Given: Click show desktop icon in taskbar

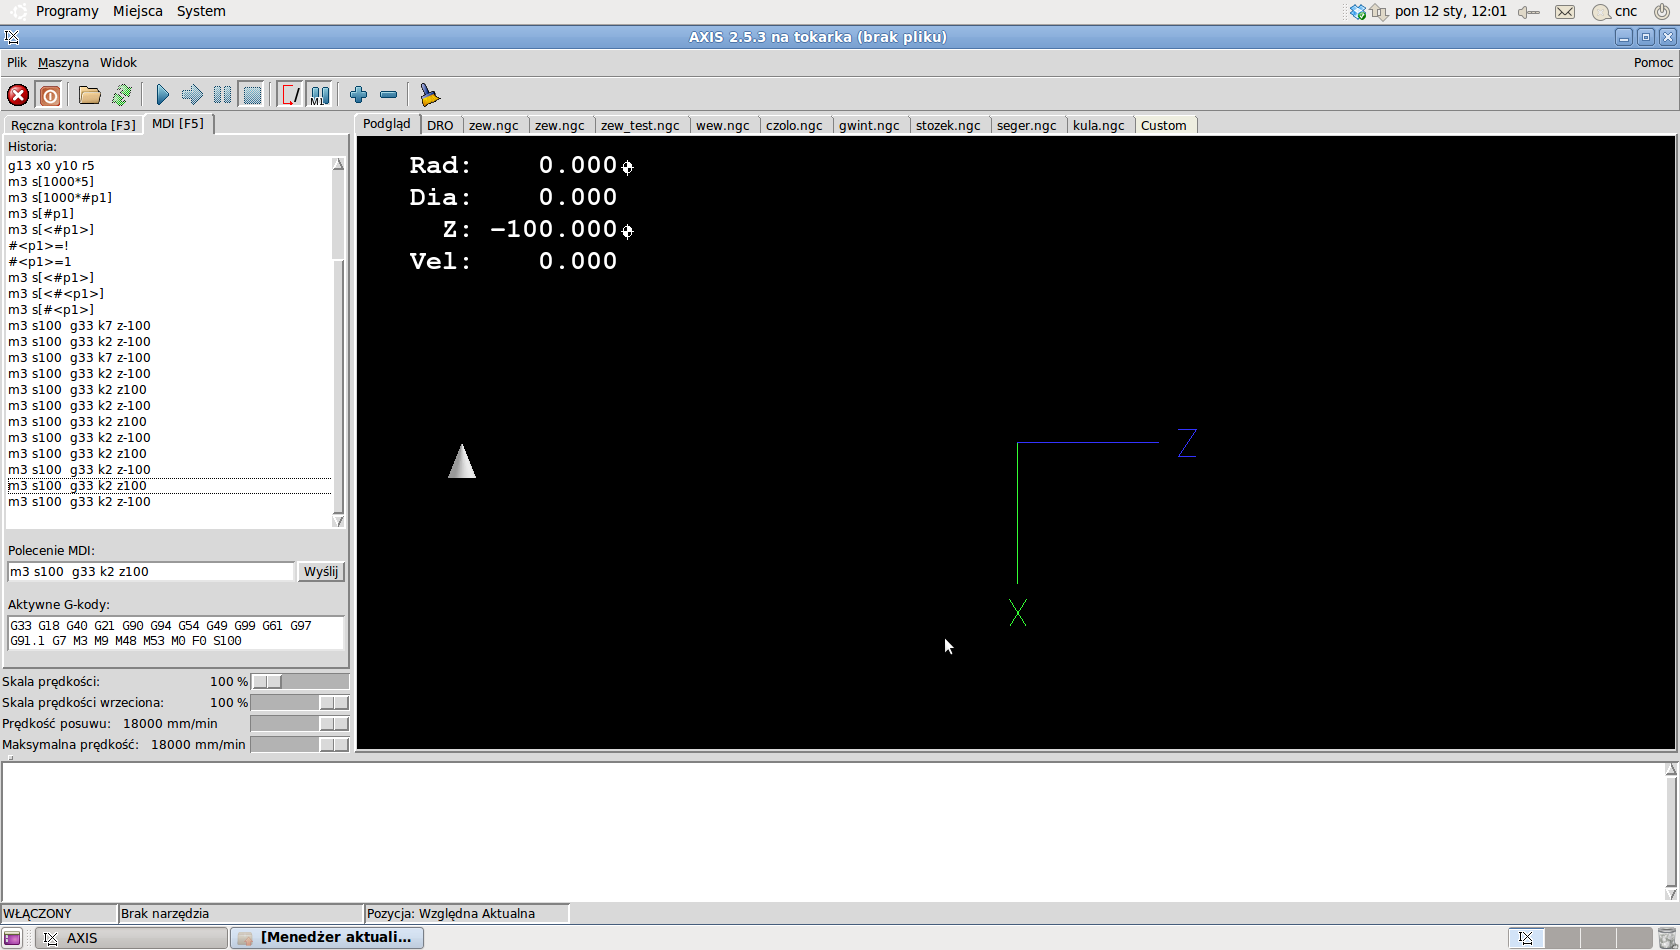Looking at the screenshot, I should (12, 938).
